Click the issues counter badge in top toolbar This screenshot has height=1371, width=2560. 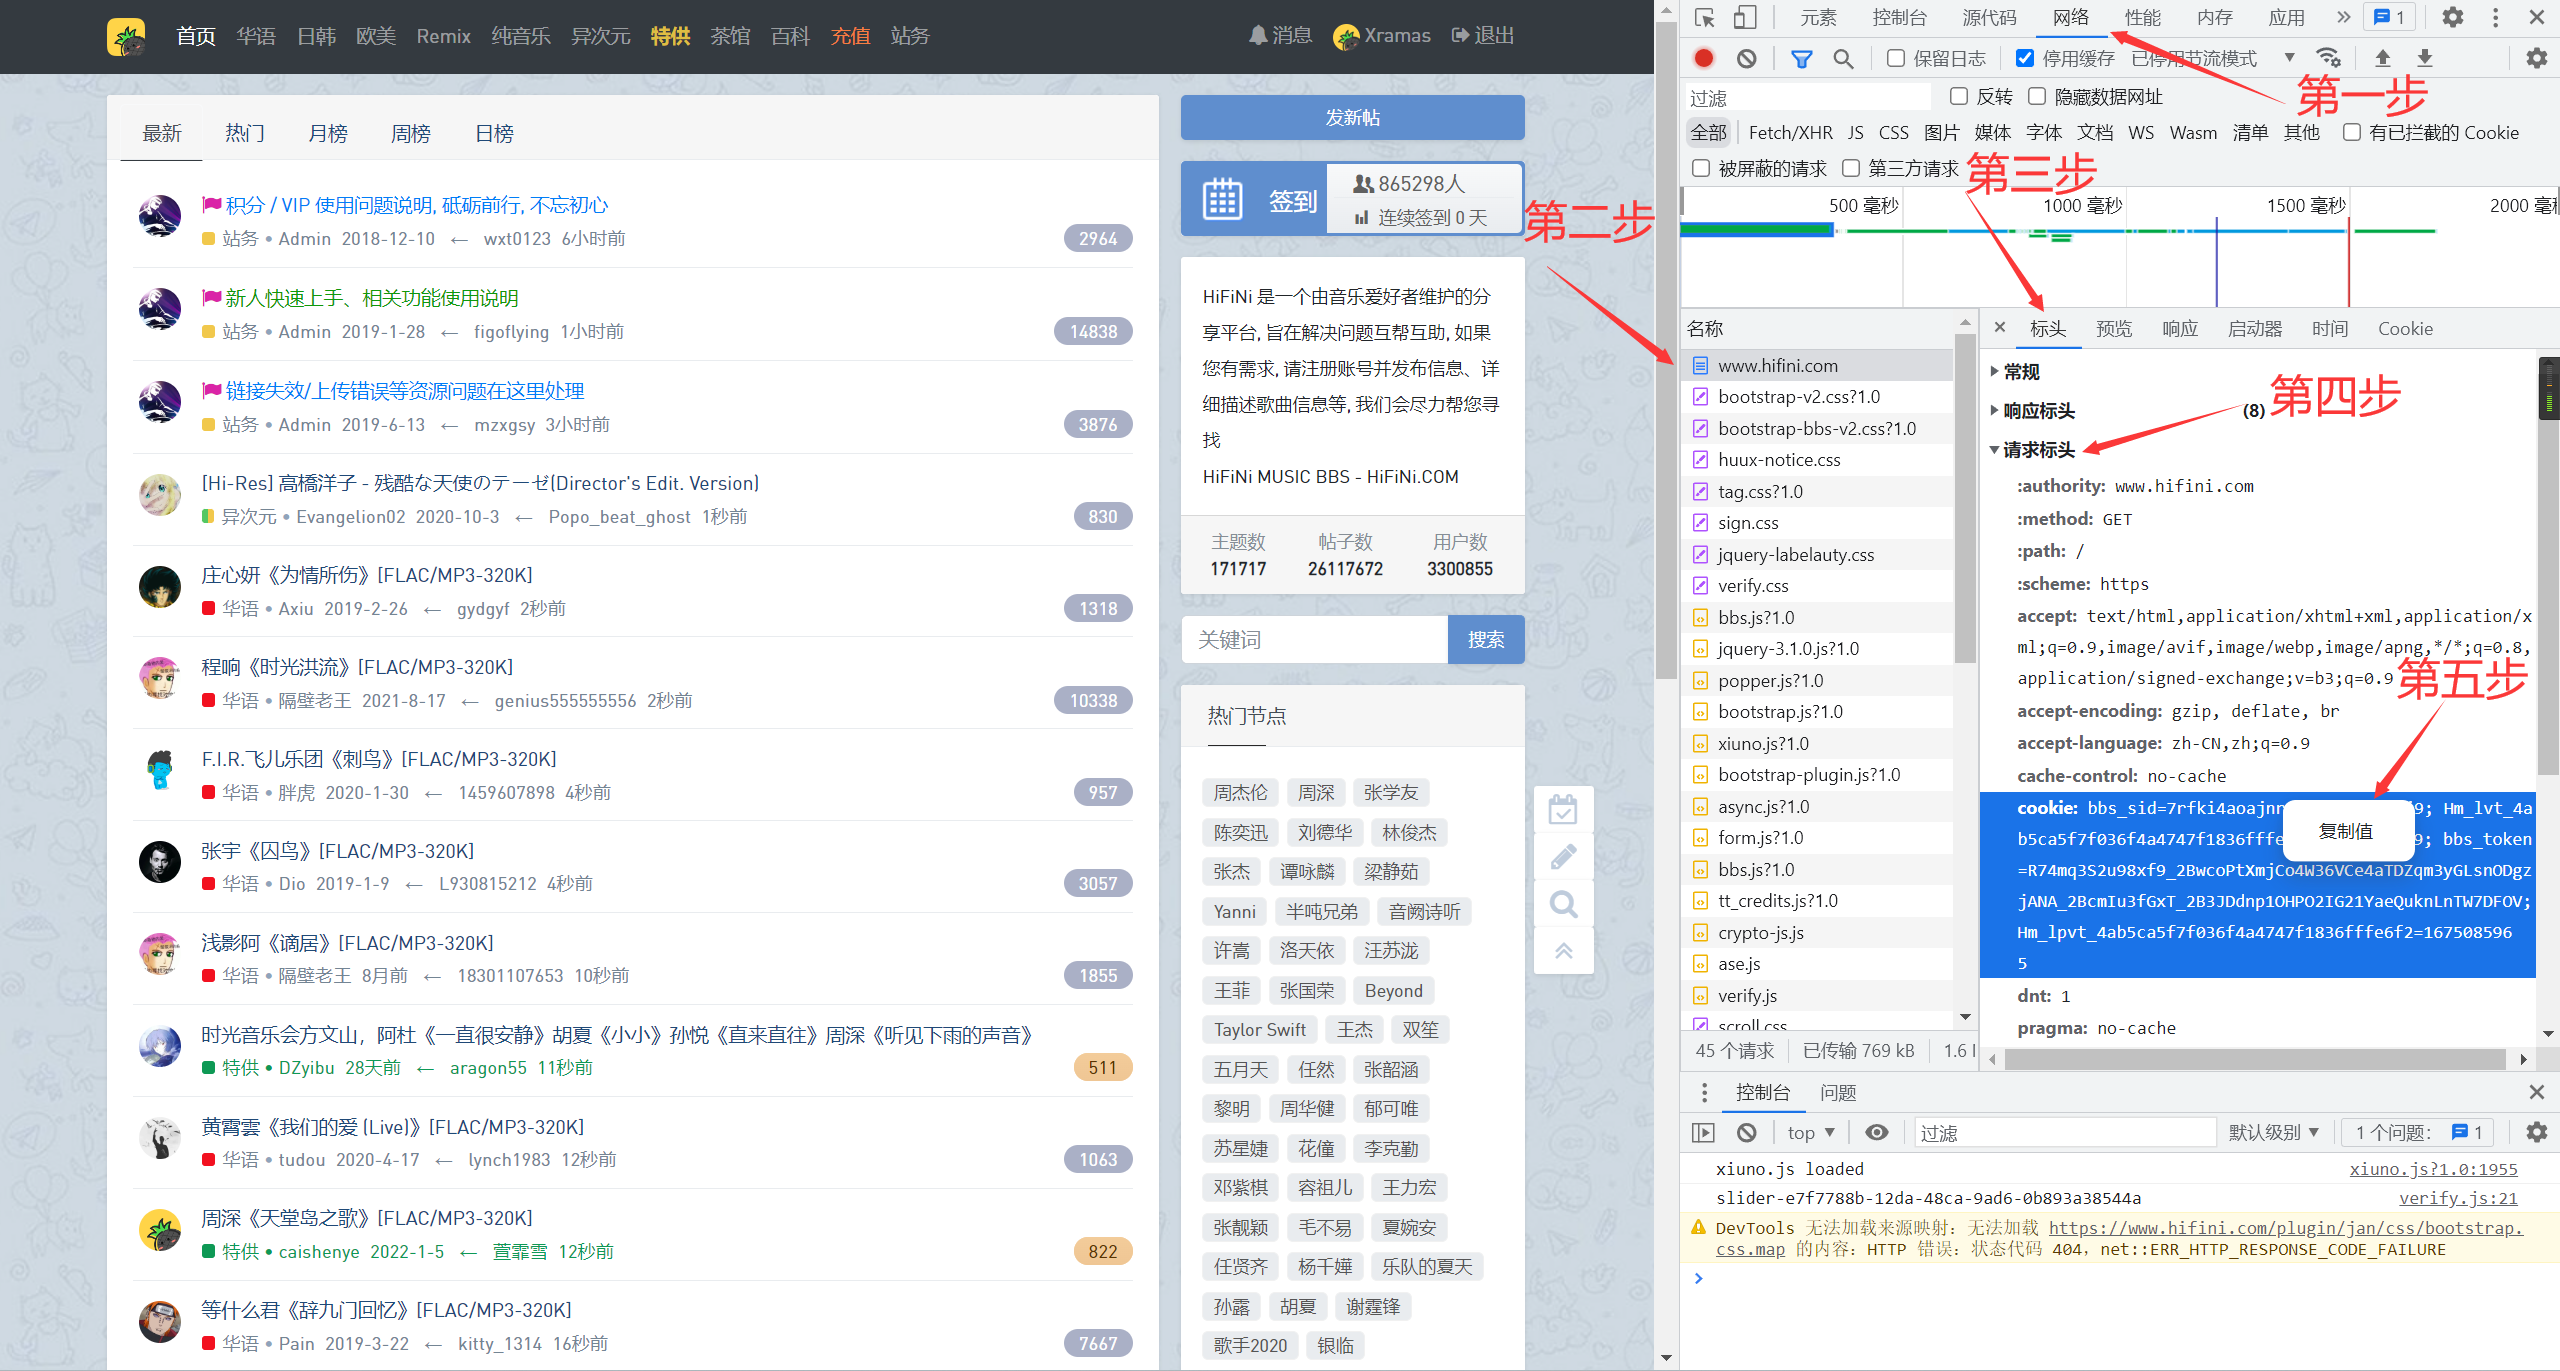tap(2388, 18)
